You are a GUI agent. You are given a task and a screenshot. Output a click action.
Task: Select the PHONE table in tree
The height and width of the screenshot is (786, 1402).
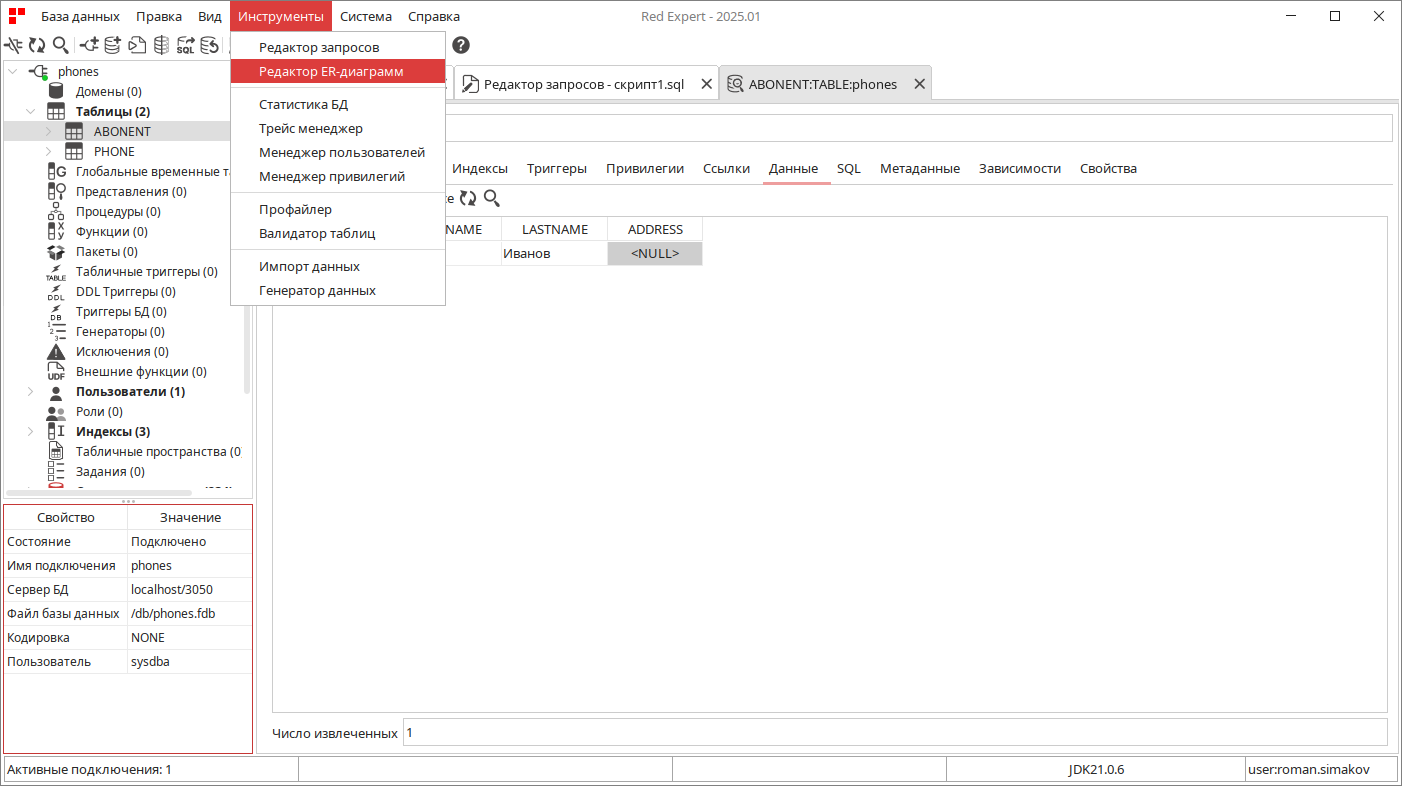(x=114, y=151)
